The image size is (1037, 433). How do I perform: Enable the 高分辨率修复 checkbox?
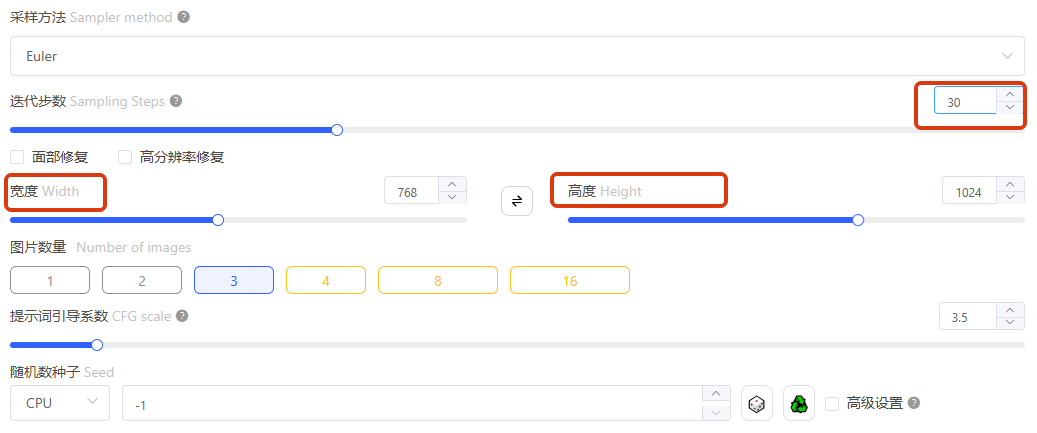coord(125,157)
